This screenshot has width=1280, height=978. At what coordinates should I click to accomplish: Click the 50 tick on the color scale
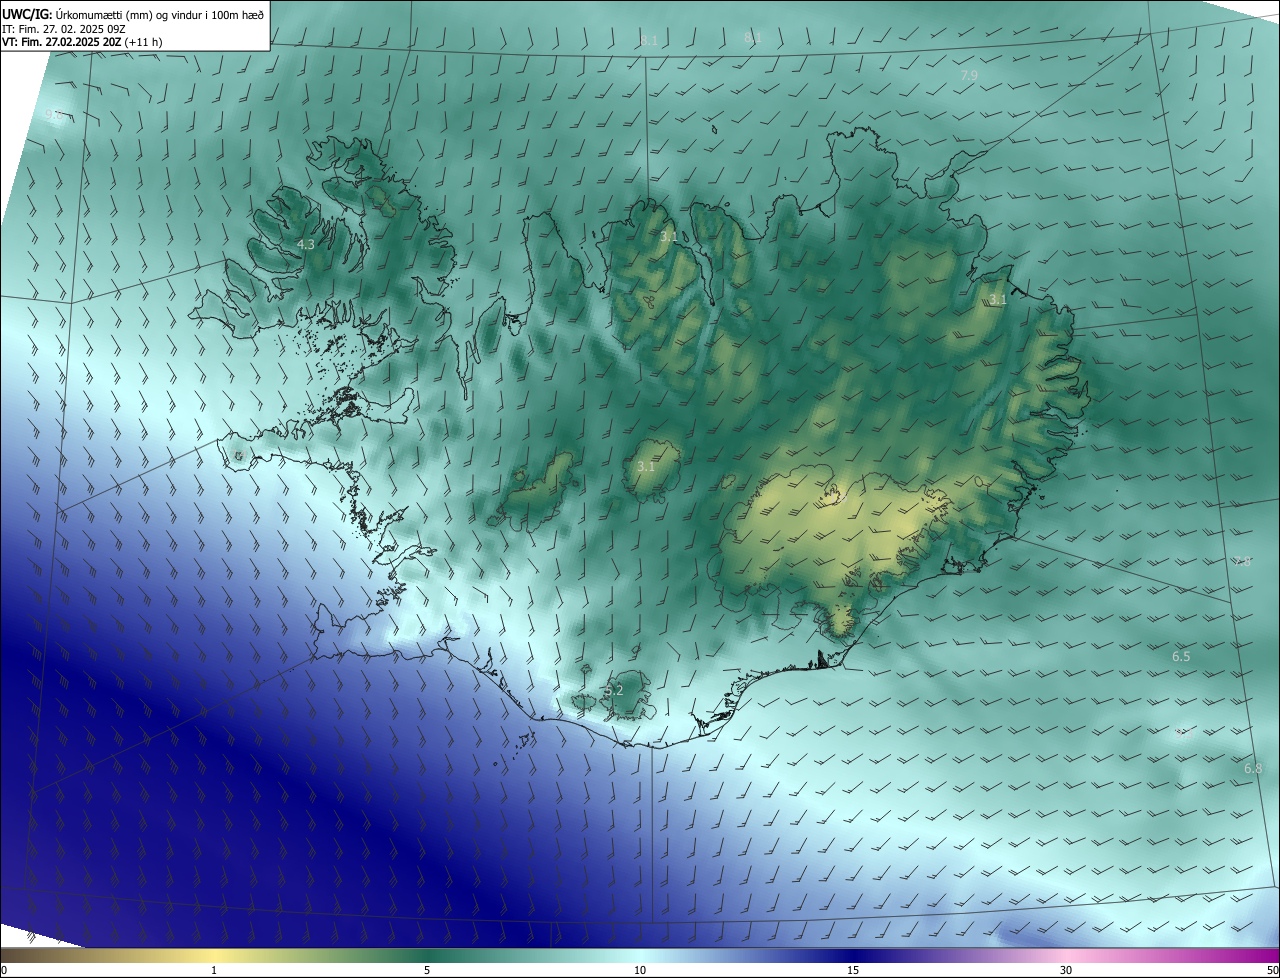click(x=1272, y=970)
